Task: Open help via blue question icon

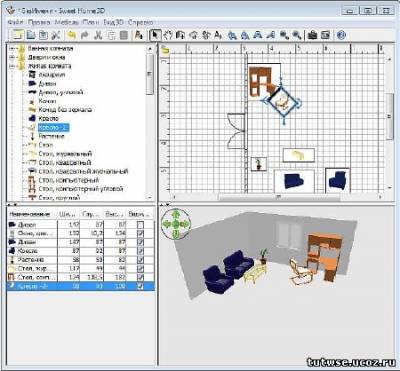Action: 341,35
